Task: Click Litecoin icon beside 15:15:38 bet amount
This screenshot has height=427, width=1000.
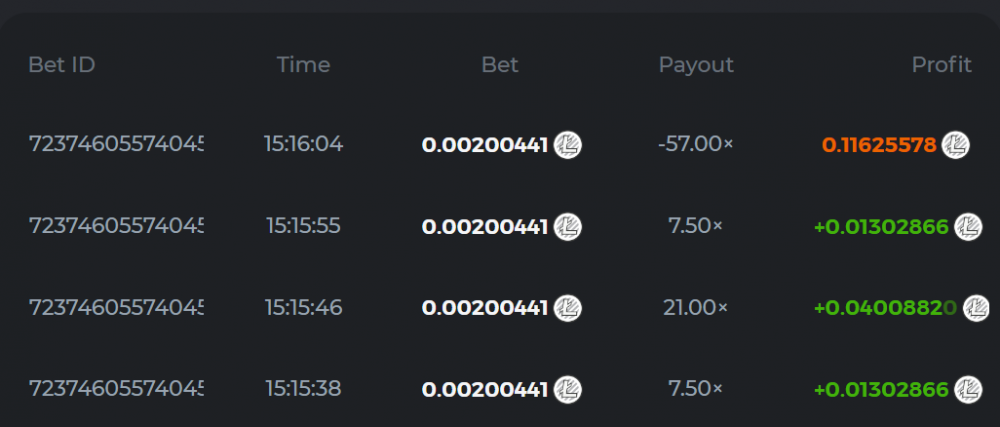Action: tap(568, 389)
